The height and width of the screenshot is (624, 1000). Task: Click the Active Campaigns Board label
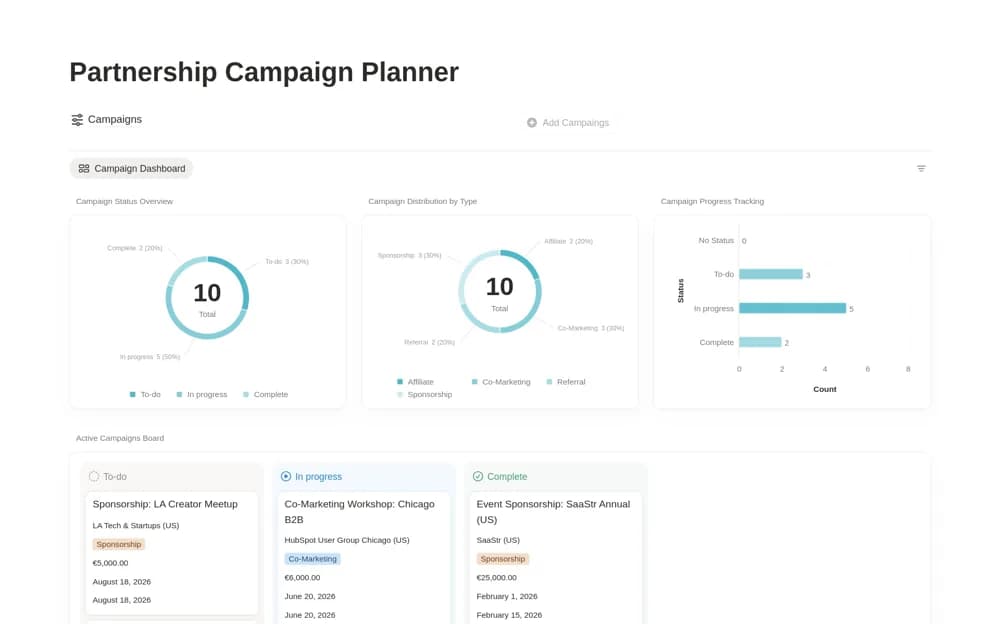coord(120,438)
